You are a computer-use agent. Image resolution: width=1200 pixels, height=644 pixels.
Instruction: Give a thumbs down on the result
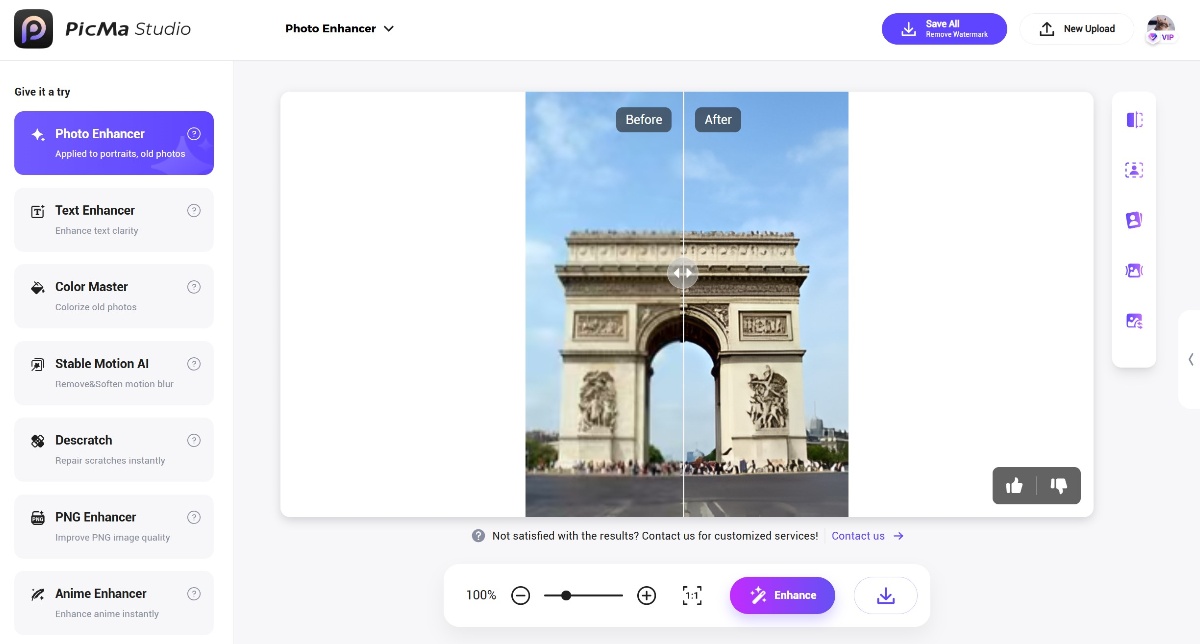[x=1059, y=486]
